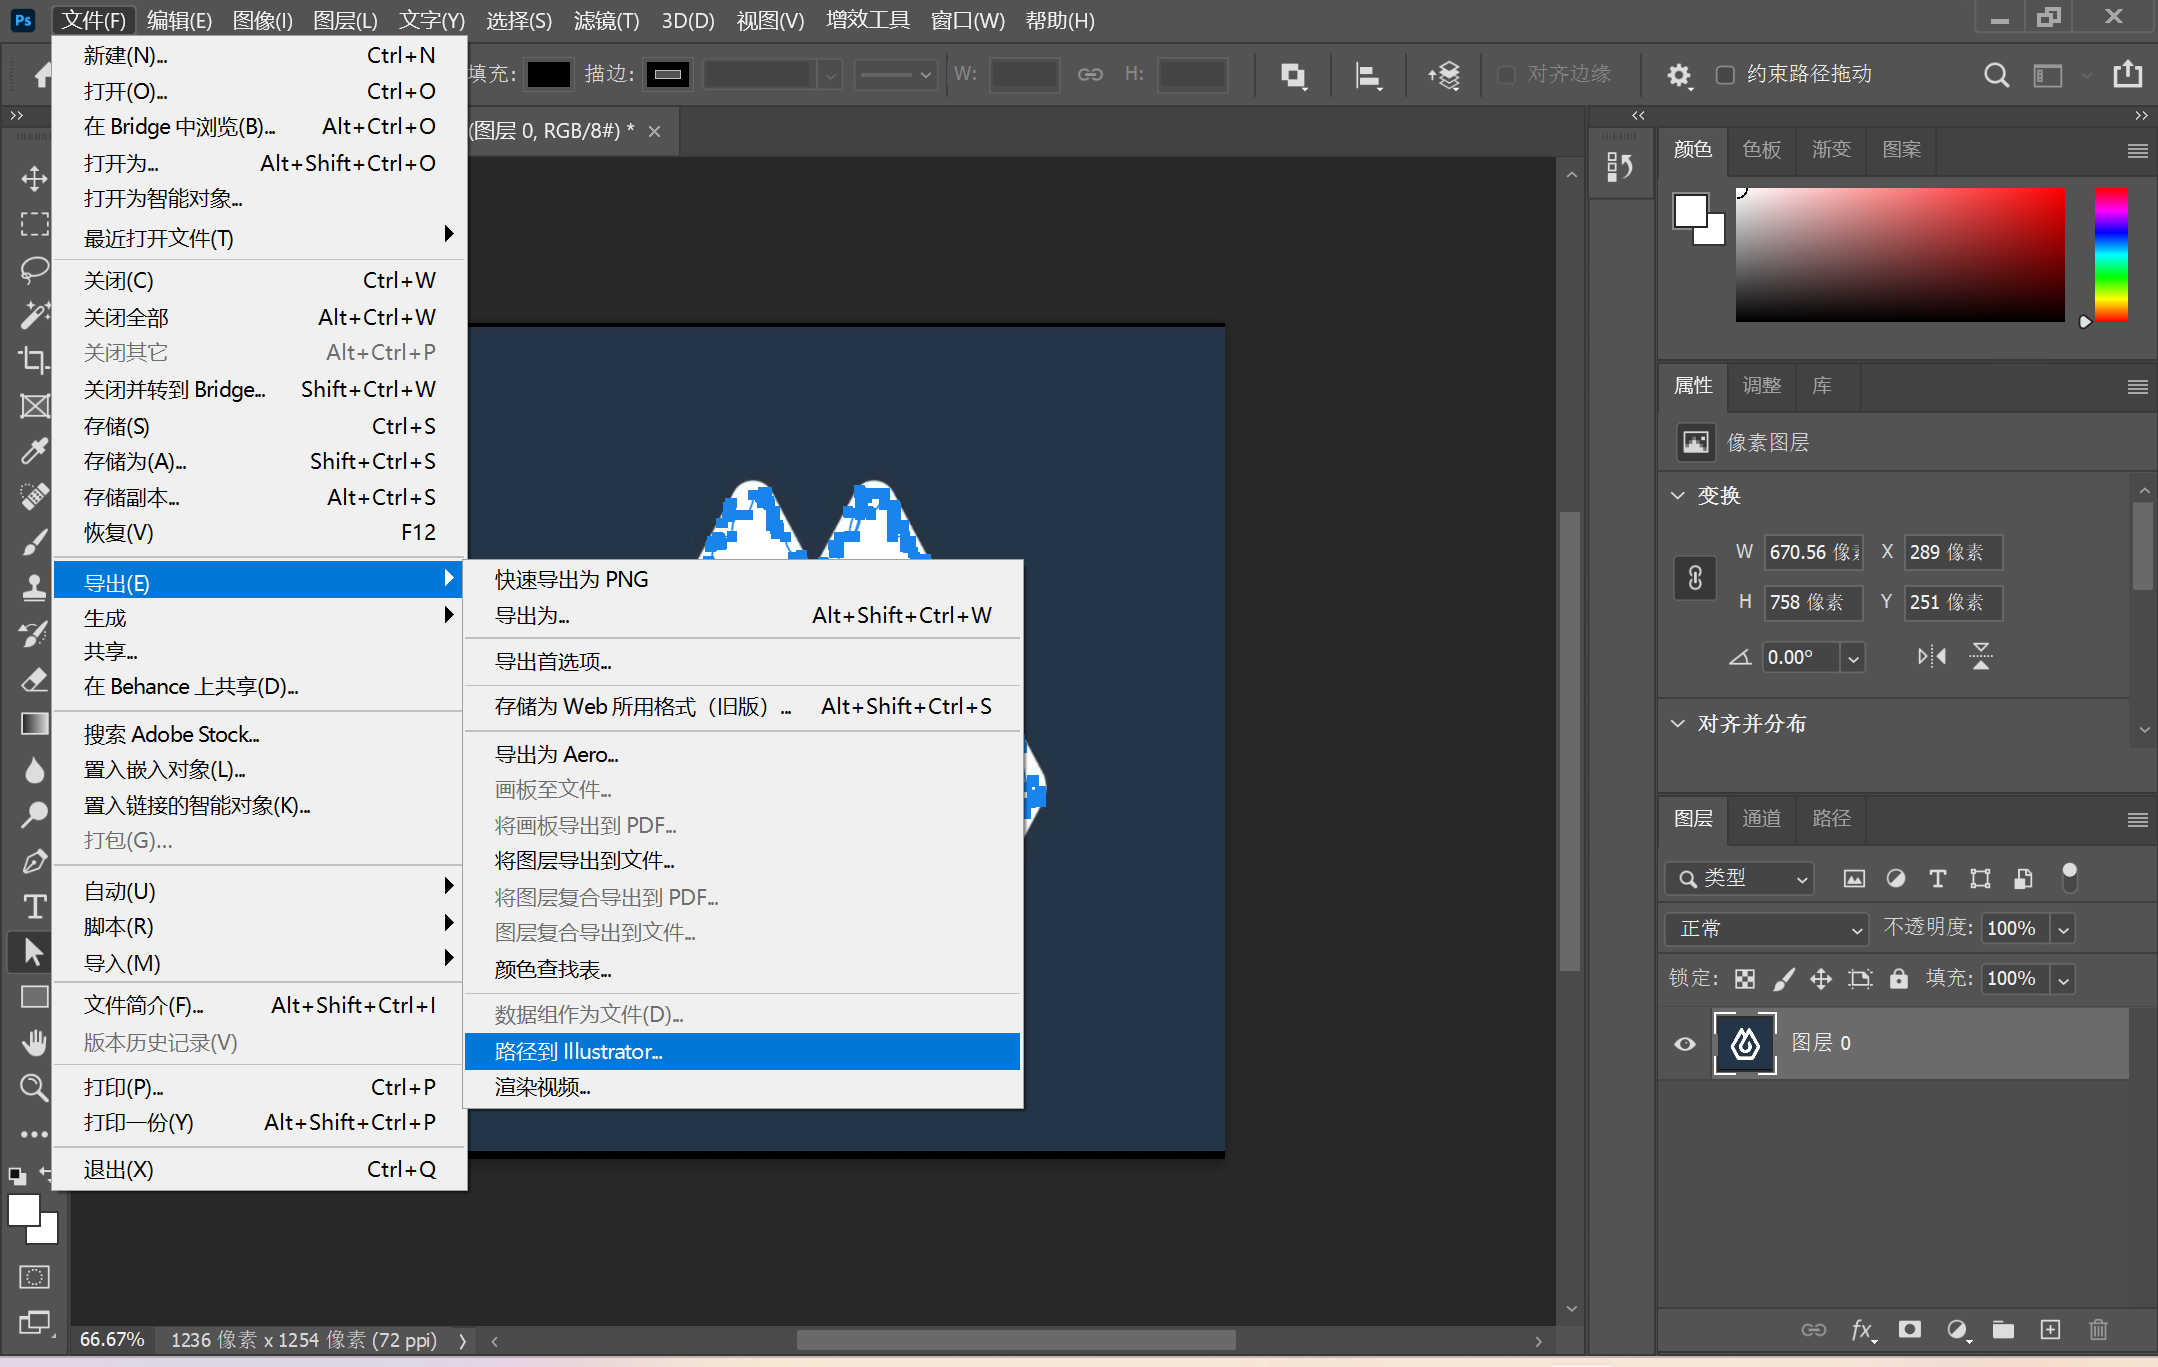Hide 图层 0 using the eye icon
The image size is (2158, 1367).
pyautogui.click(x=1685, y=1044)
